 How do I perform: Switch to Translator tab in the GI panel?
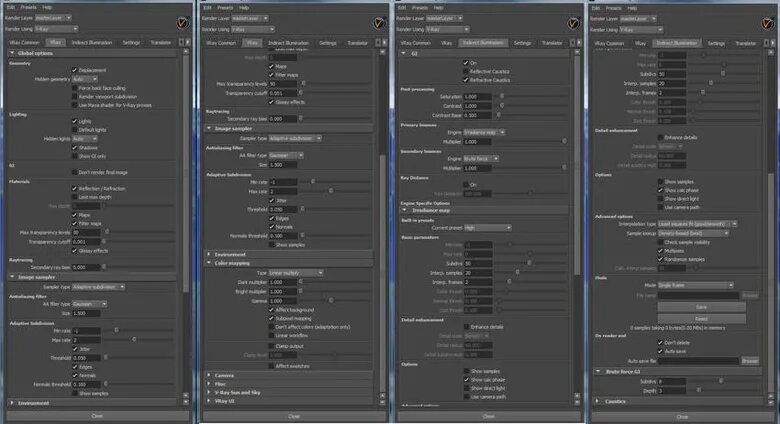tap(552, 43)
